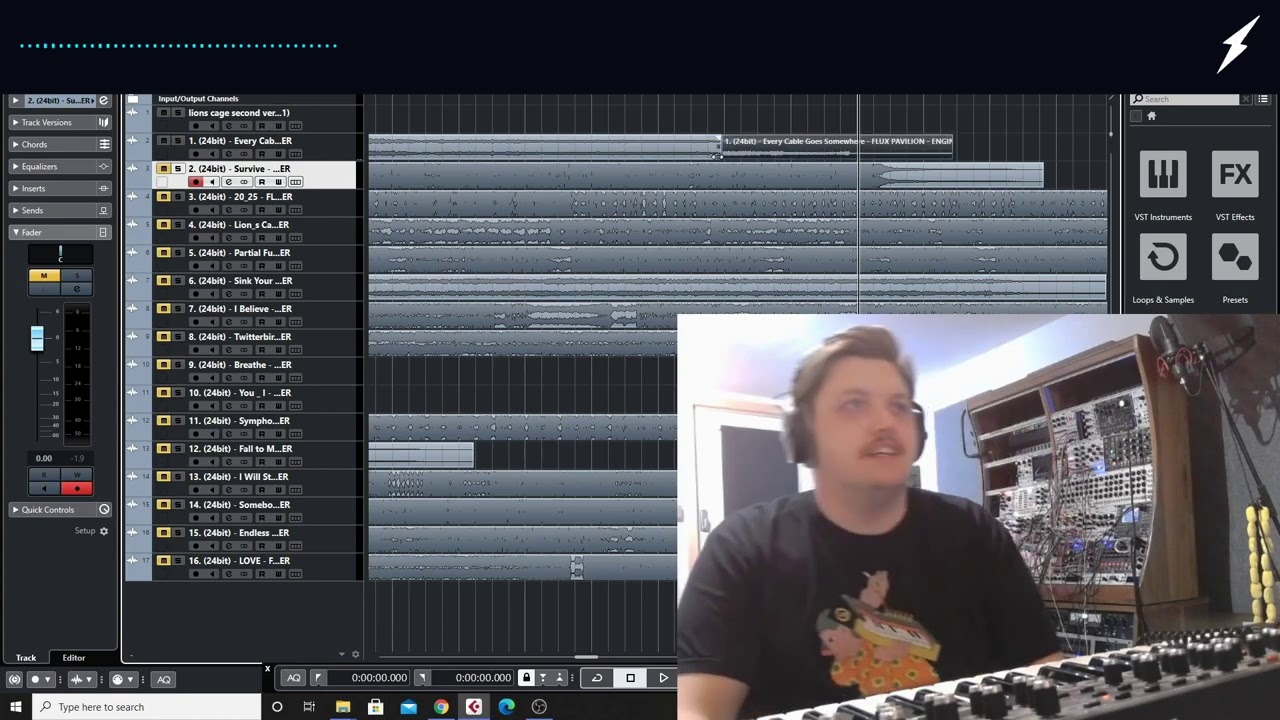
Task: Click the inspector volume fader handle
Action: 37,339
